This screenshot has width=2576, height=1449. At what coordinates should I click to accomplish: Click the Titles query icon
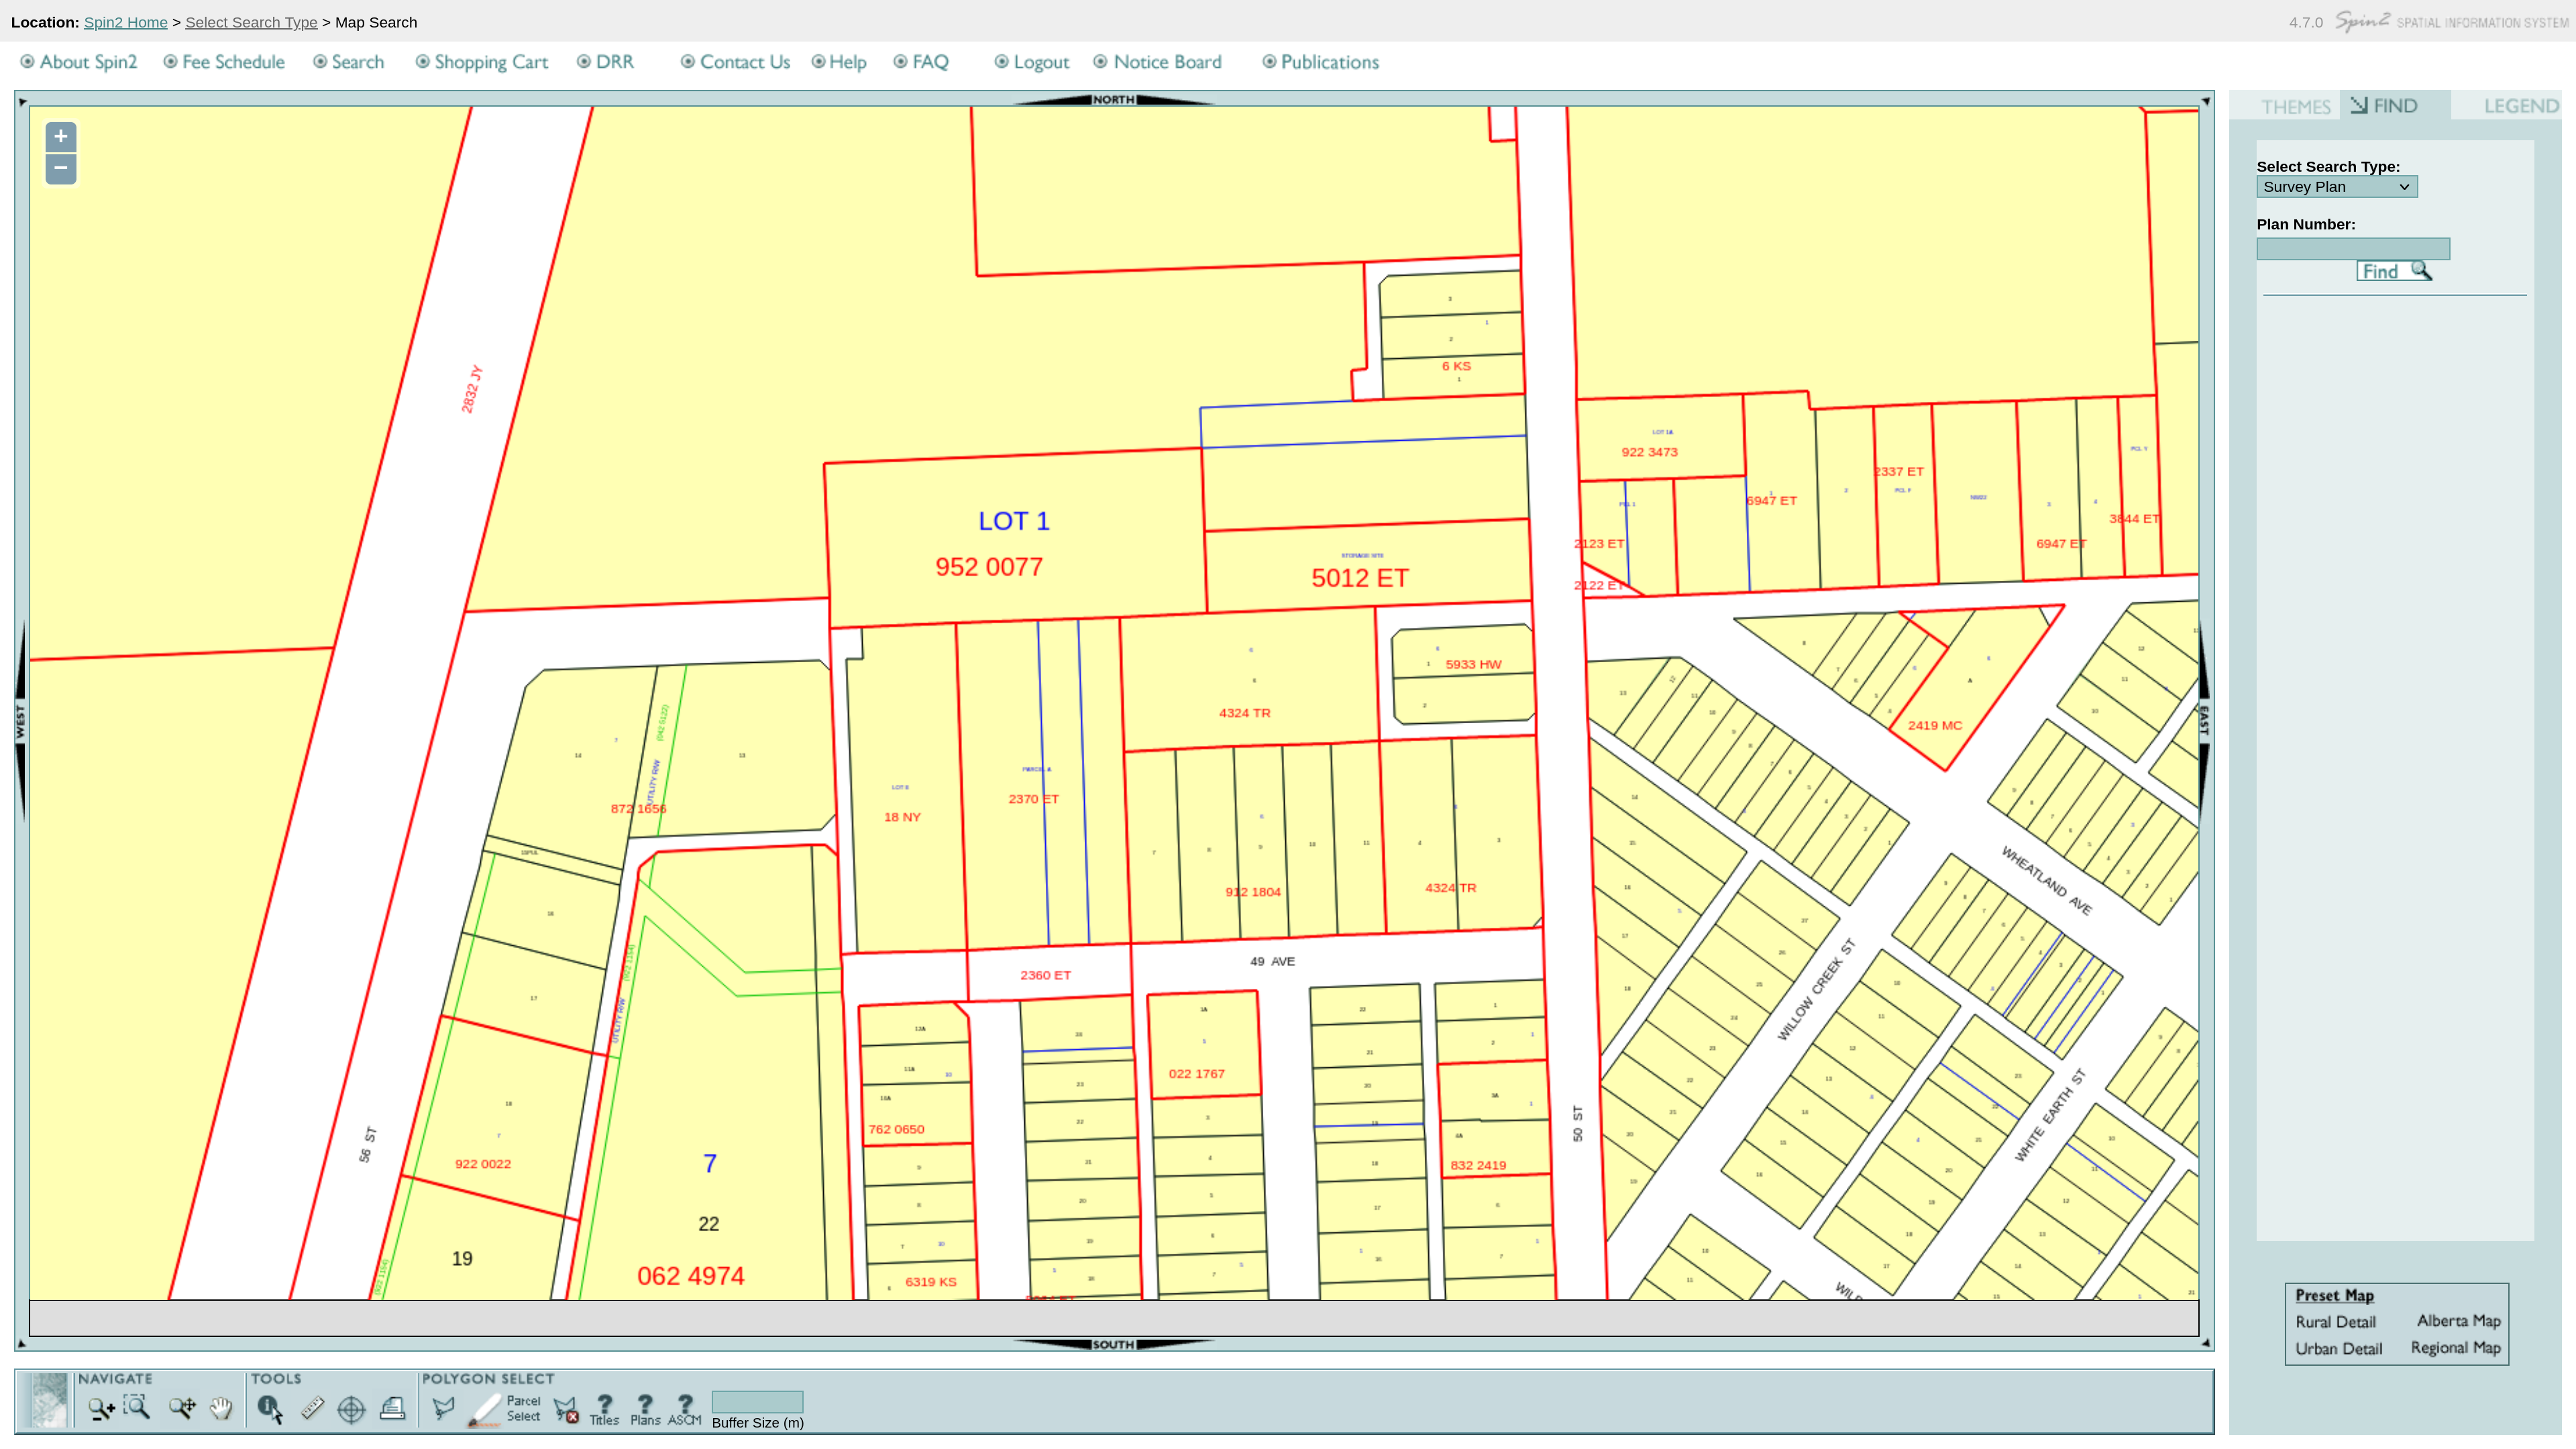604,1408
